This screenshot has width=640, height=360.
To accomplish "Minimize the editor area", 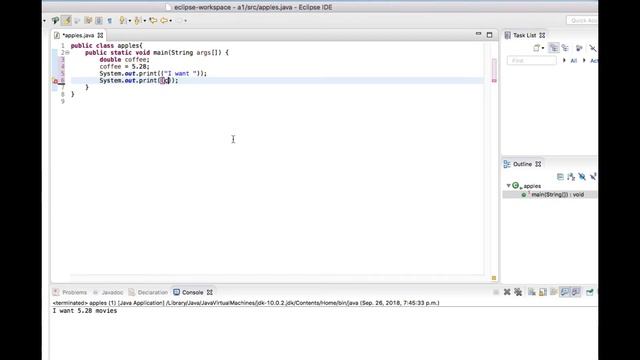I will click(x=478, y=34).
